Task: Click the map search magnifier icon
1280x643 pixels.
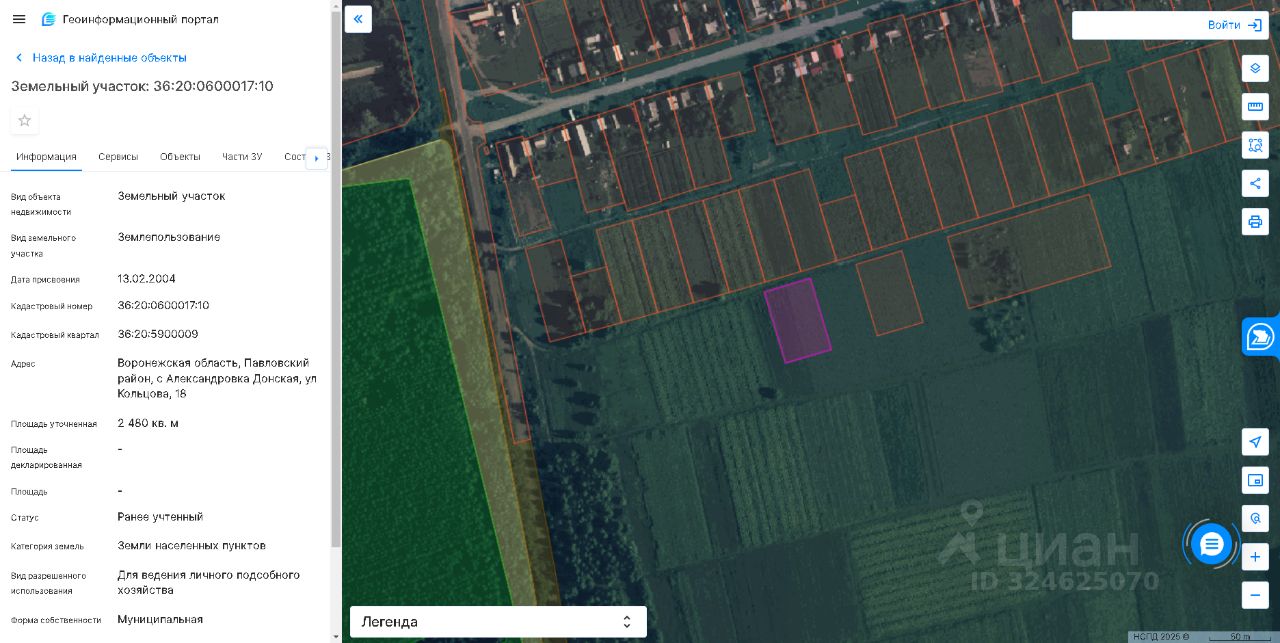Action: (x=1255, y=518)
